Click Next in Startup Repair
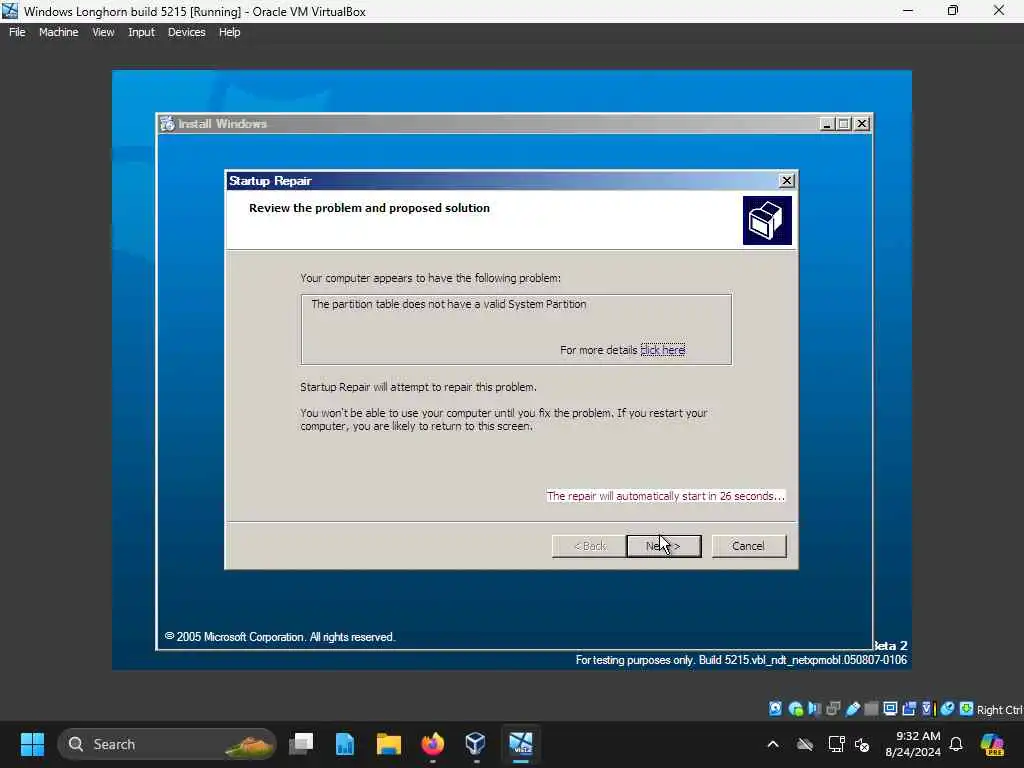 pyautogui.click(x=664, y=546)
